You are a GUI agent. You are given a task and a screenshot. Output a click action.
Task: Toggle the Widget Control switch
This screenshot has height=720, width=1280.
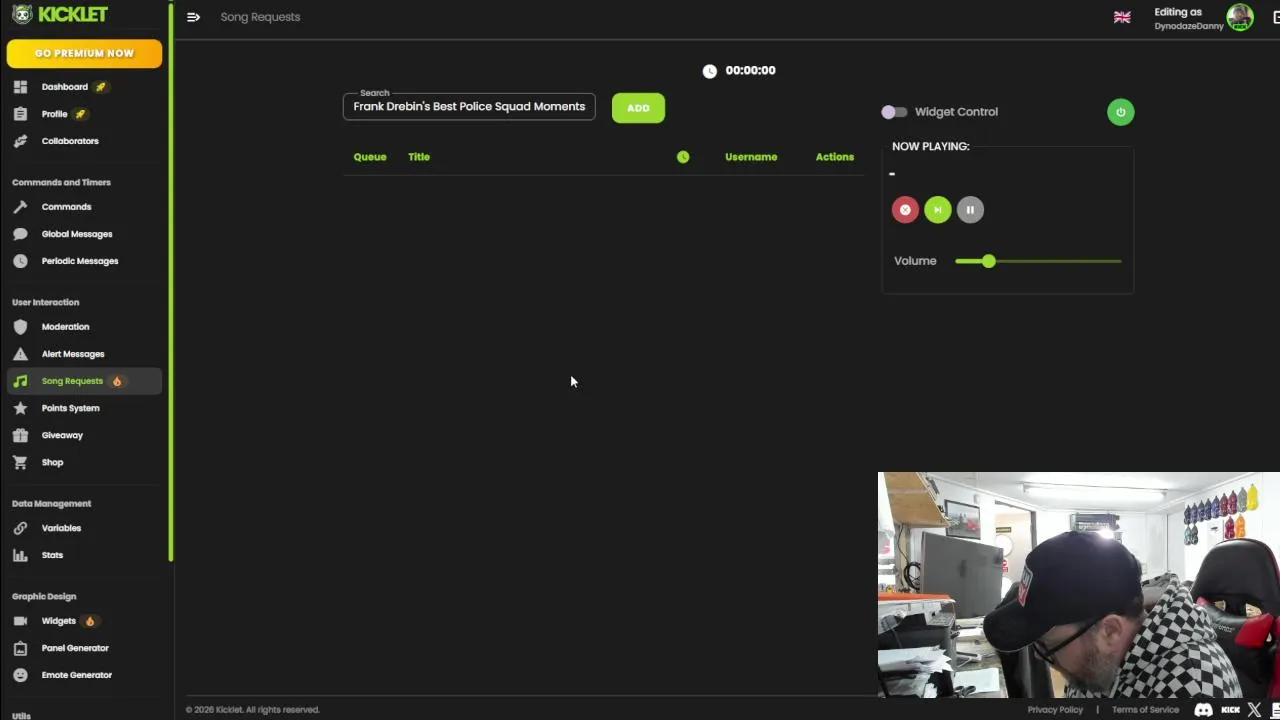point(894,112)
